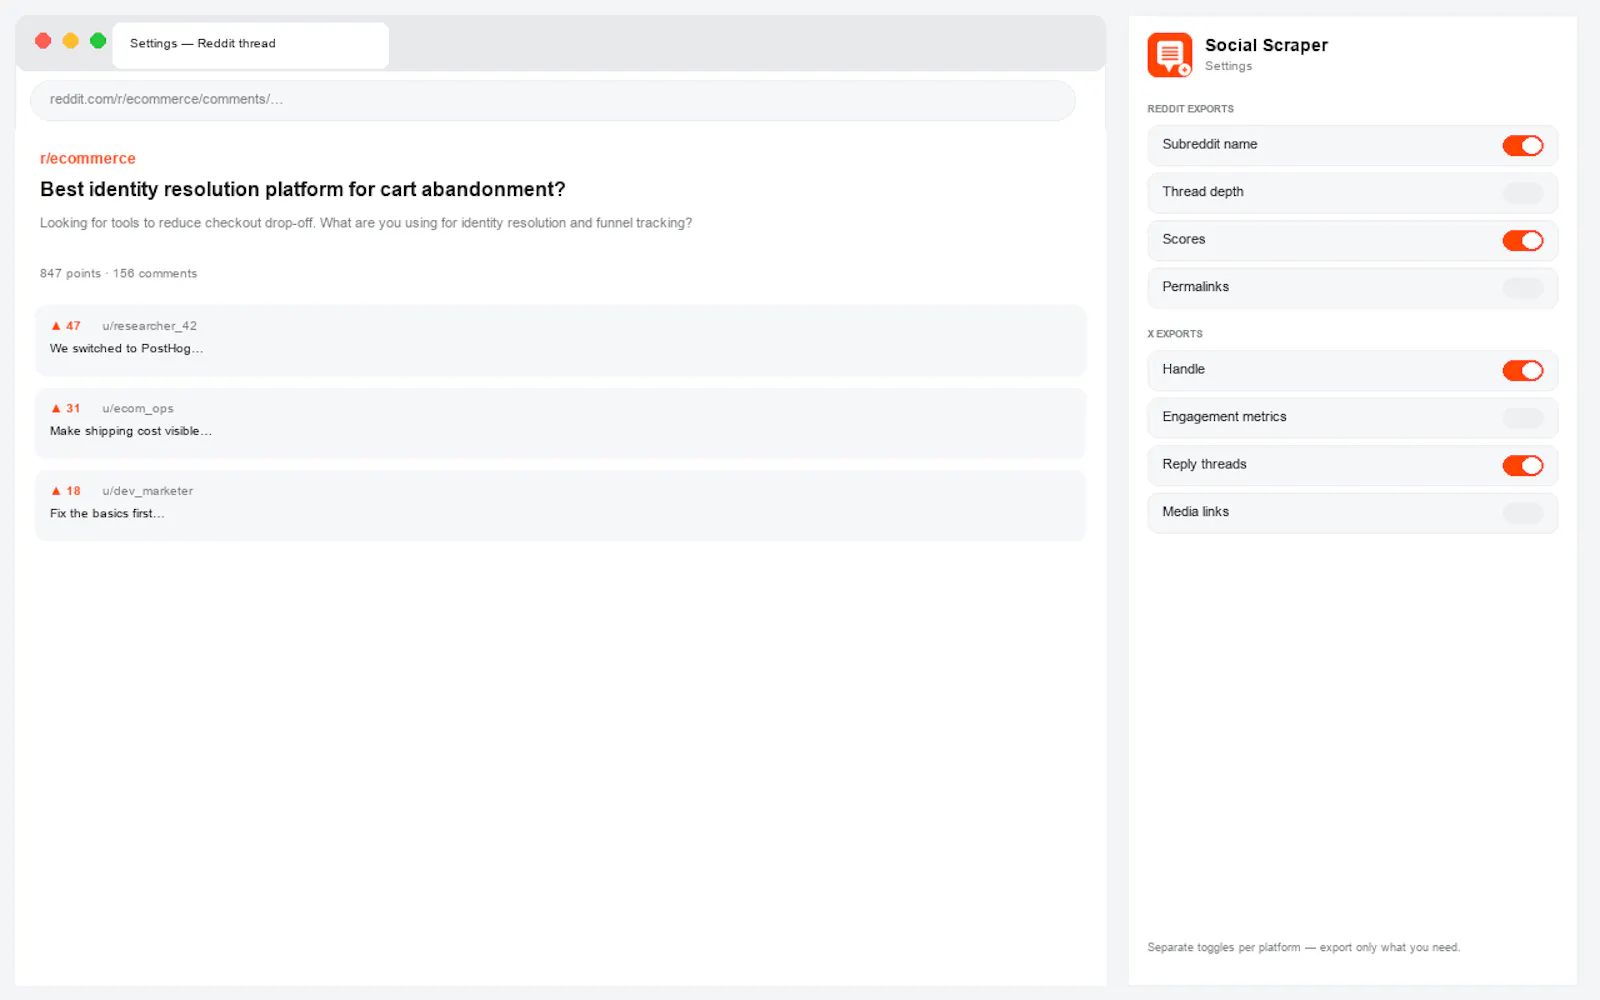Enable the Thread depth toggle

pyautogui.click(x=1522, y=193)
